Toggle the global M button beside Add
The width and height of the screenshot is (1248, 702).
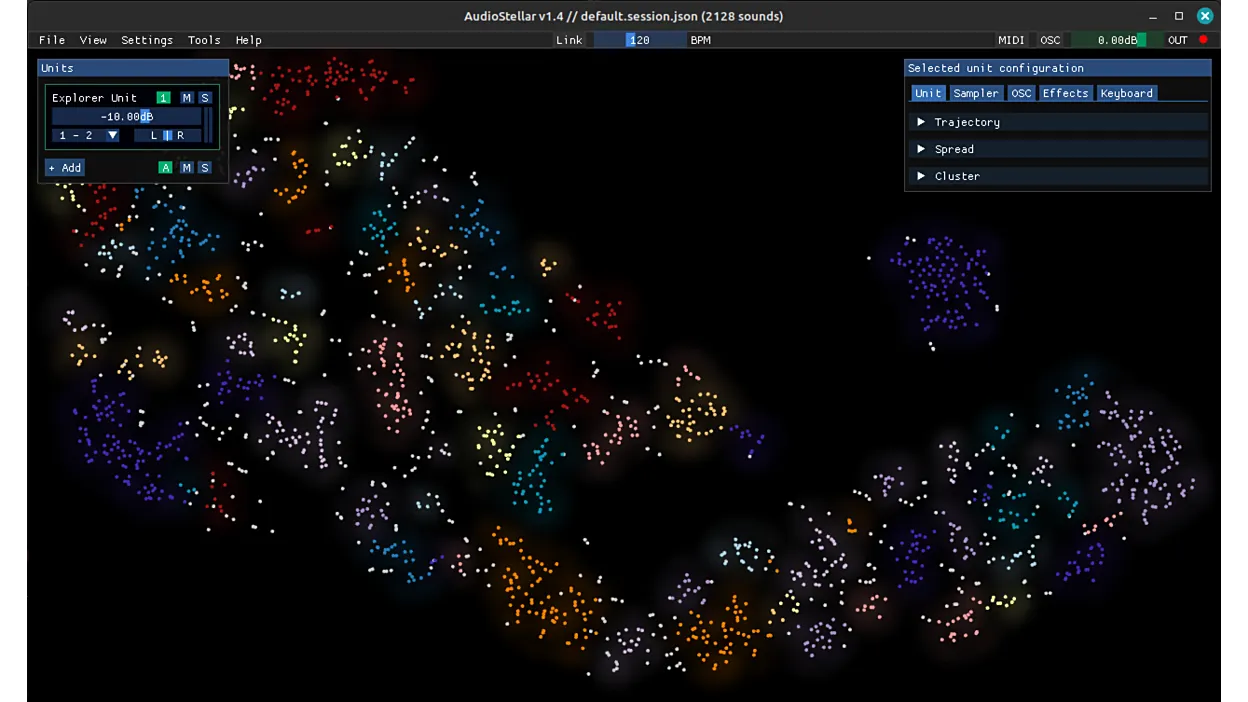pyautogui.click(x=187, y=168)
